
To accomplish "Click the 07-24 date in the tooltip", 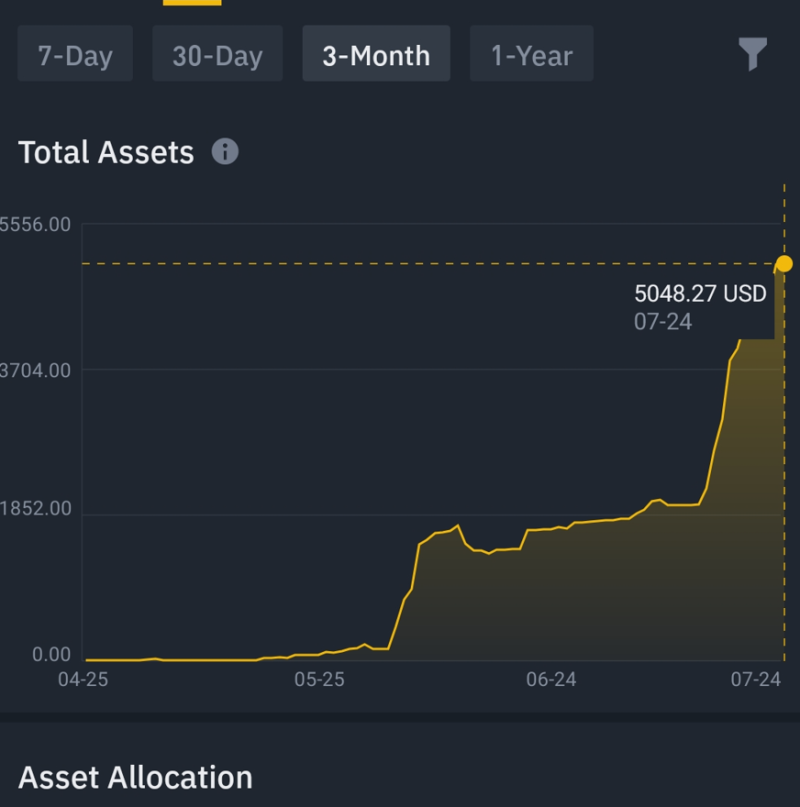I will 663,322.
